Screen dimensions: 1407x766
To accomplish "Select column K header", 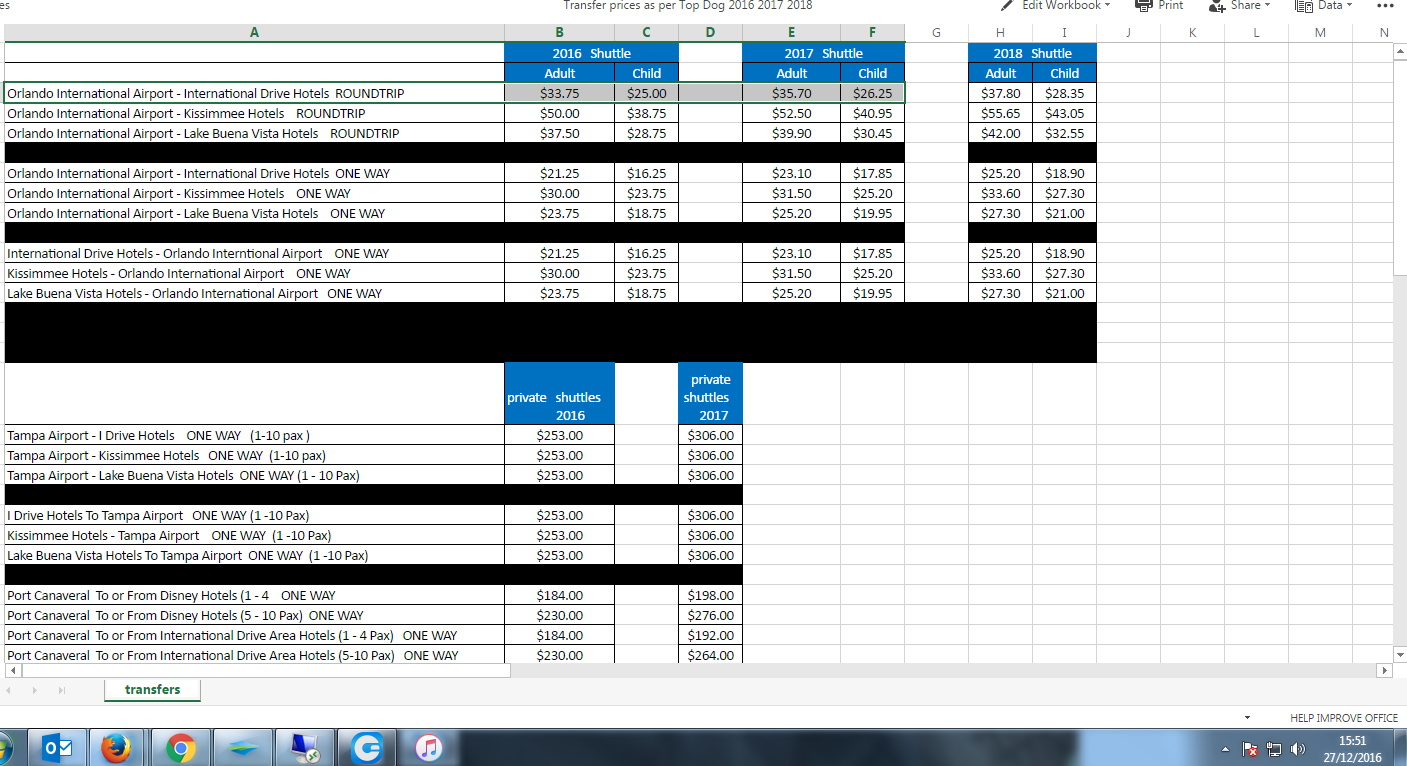I will click(x=1192, y=32).
